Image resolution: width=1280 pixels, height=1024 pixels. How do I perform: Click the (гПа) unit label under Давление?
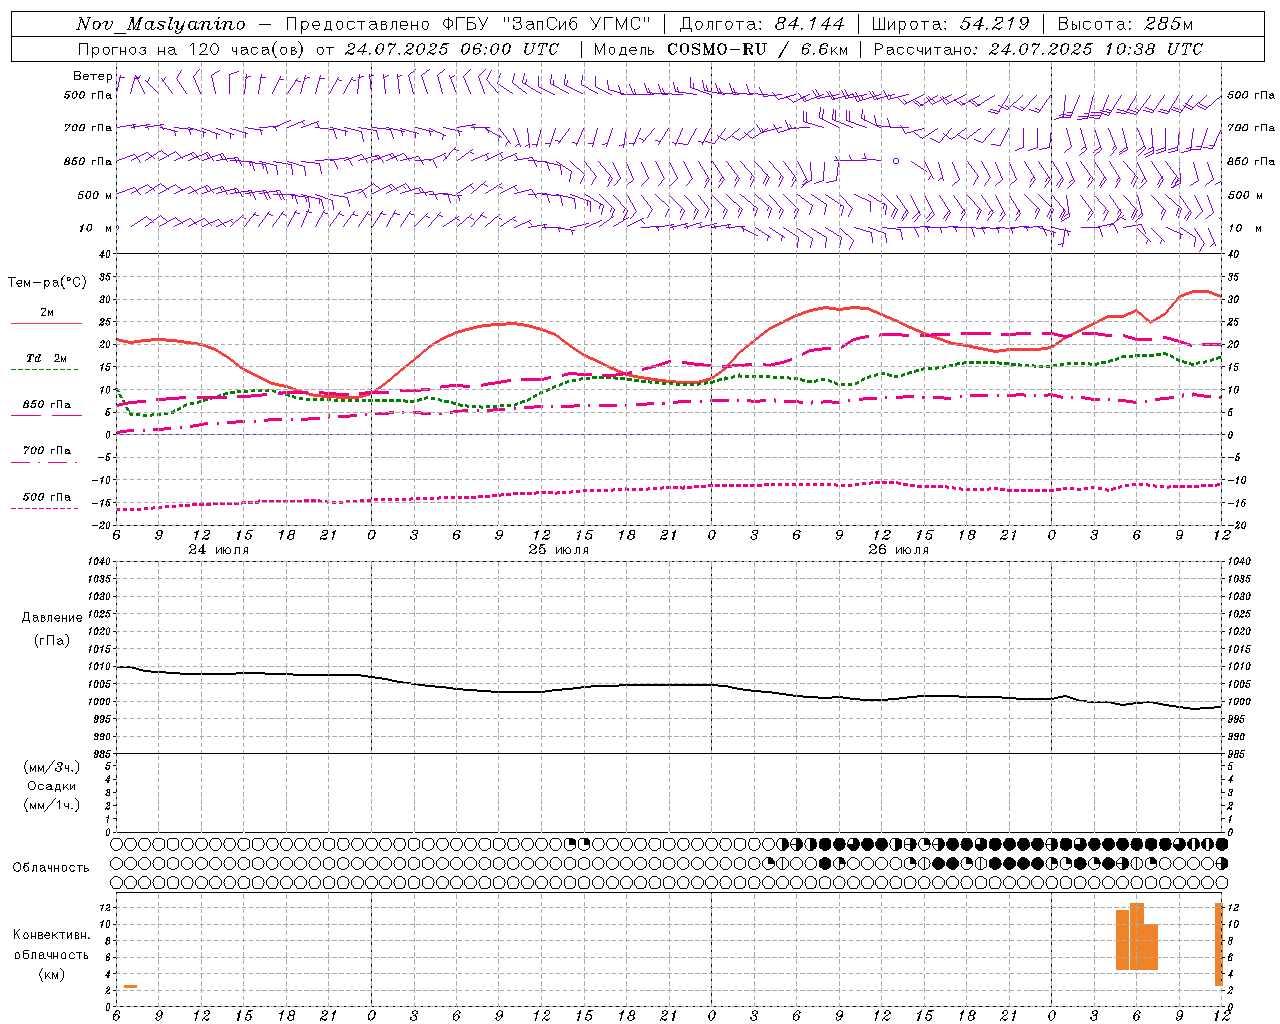point(52,640)
